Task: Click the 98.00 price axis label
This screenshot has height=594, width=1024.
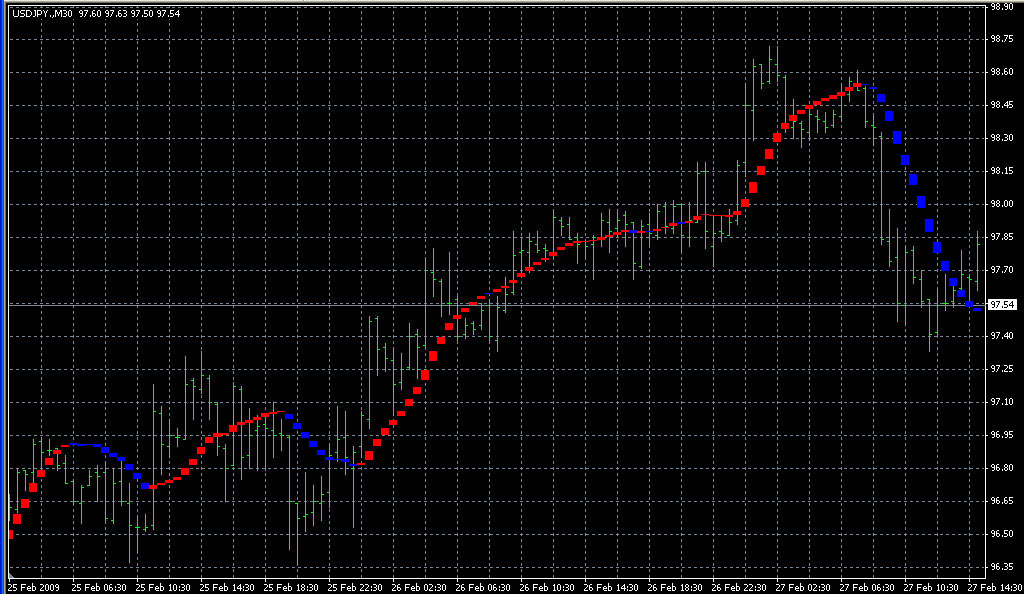Action: 1002,204
